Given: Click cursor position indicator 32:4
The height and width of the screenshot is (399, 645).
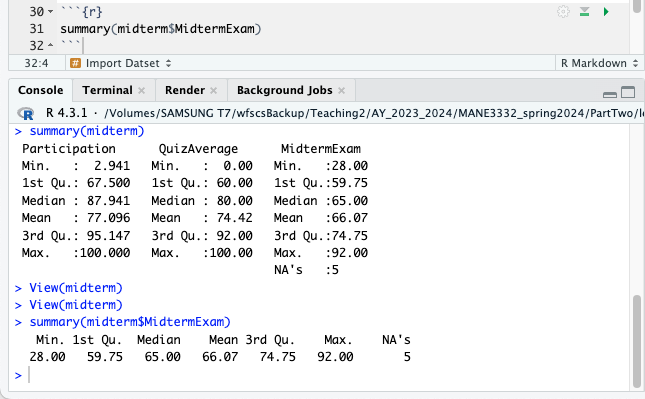Looking at the screenshot, I should click(36, 63).
